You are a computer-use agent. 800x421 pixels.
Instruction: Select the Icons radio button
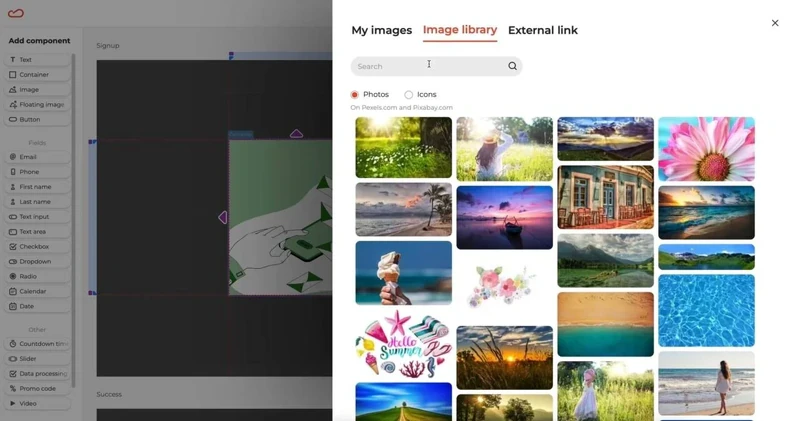tap(409, 94)
